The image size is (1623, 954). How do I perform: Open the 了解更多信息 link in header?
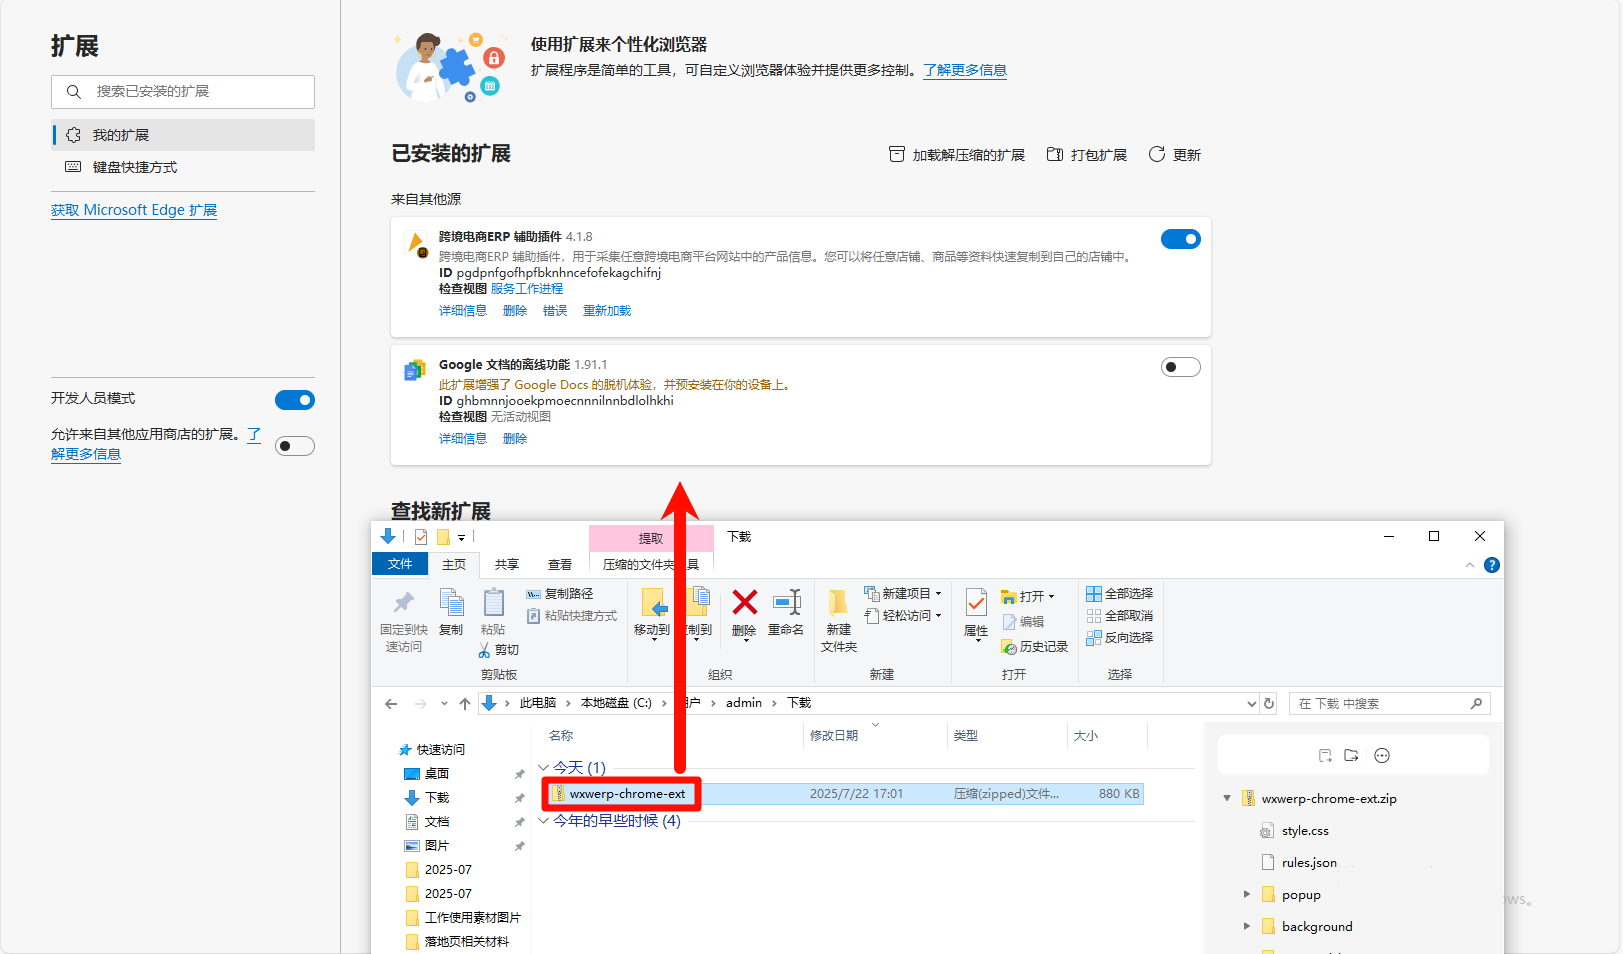coord(965,70)
